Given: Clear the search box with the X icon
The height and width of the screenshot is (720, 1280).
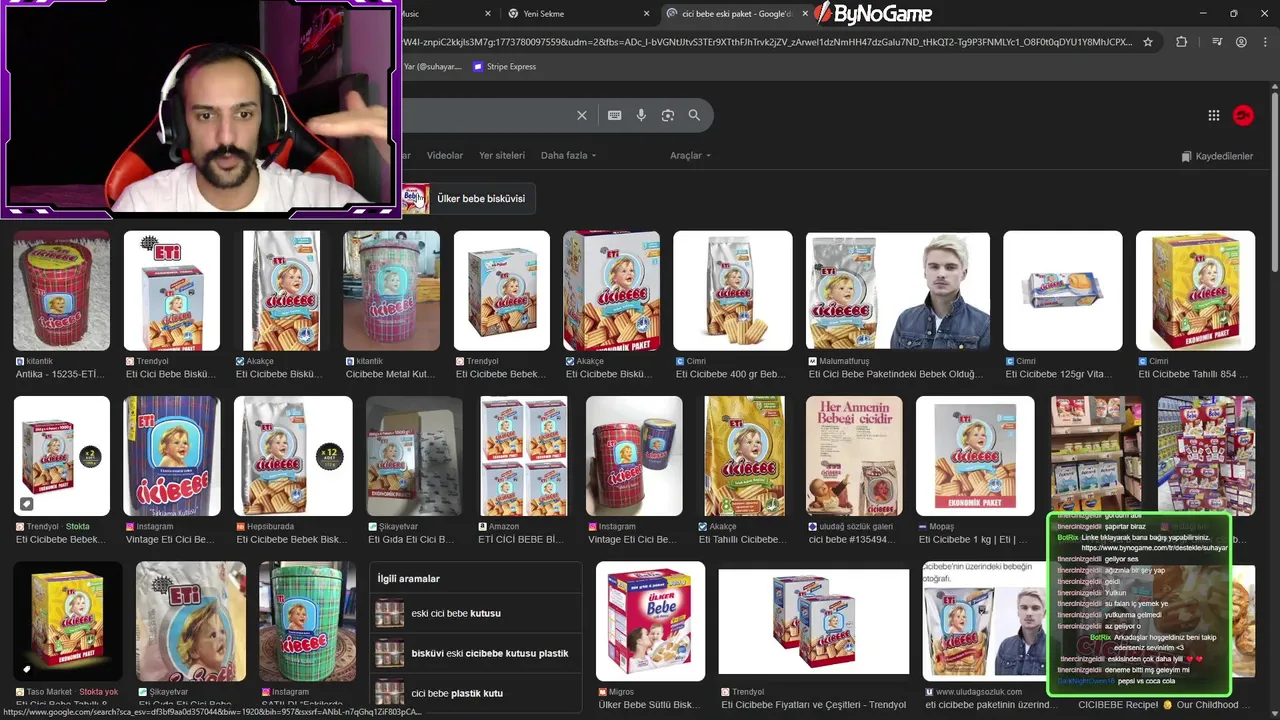Looking at the screenshot, I should 582,115.
